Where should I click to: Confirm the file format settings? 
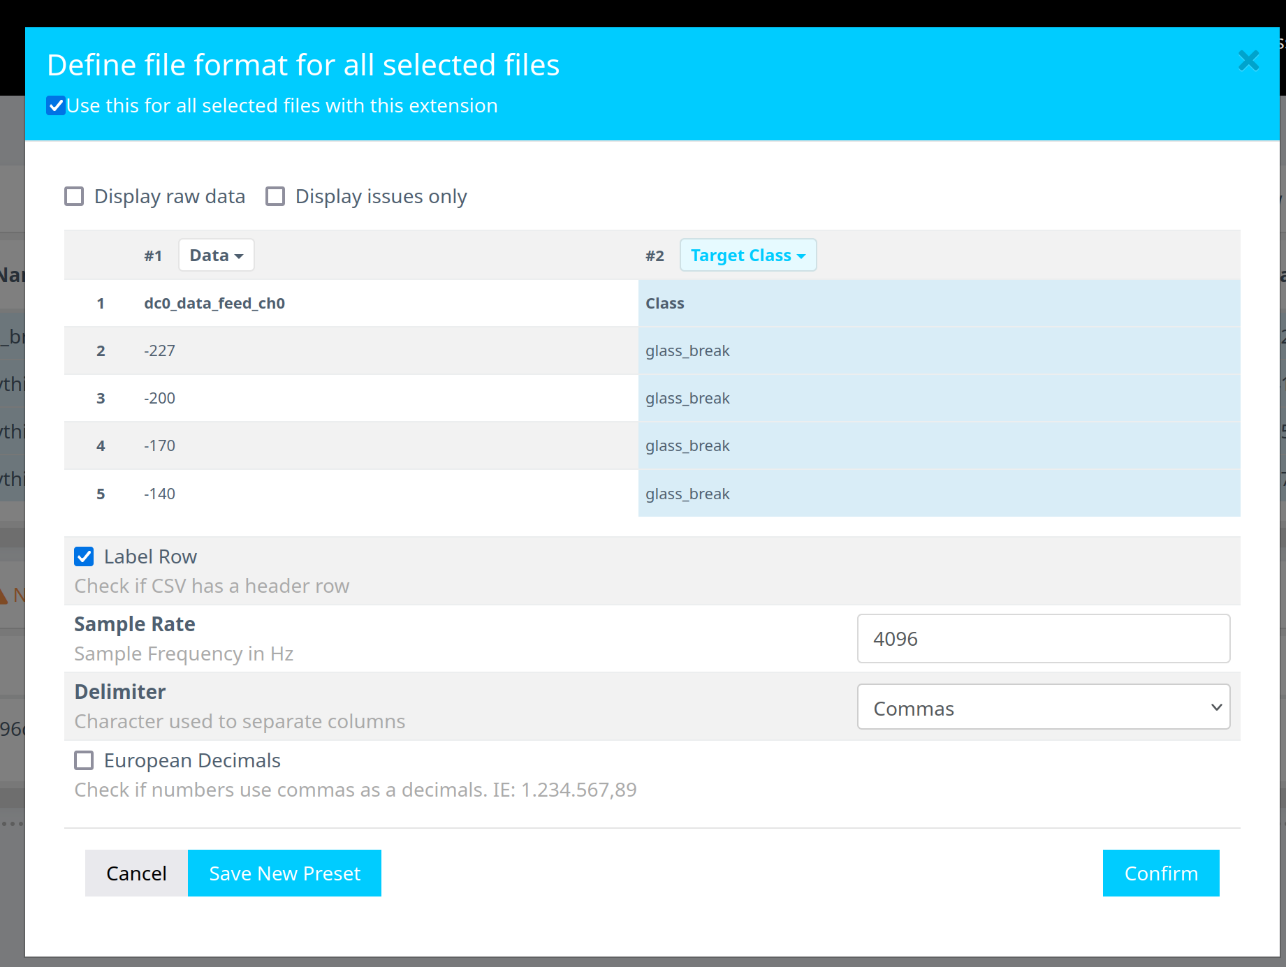point(1160,873)
